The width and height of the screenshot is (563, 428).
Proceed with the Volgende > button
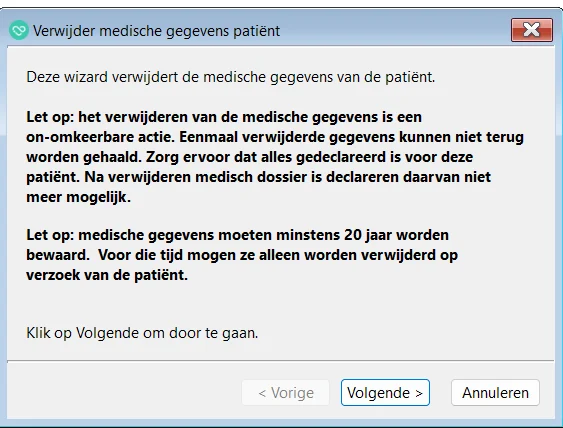(385, 392)
